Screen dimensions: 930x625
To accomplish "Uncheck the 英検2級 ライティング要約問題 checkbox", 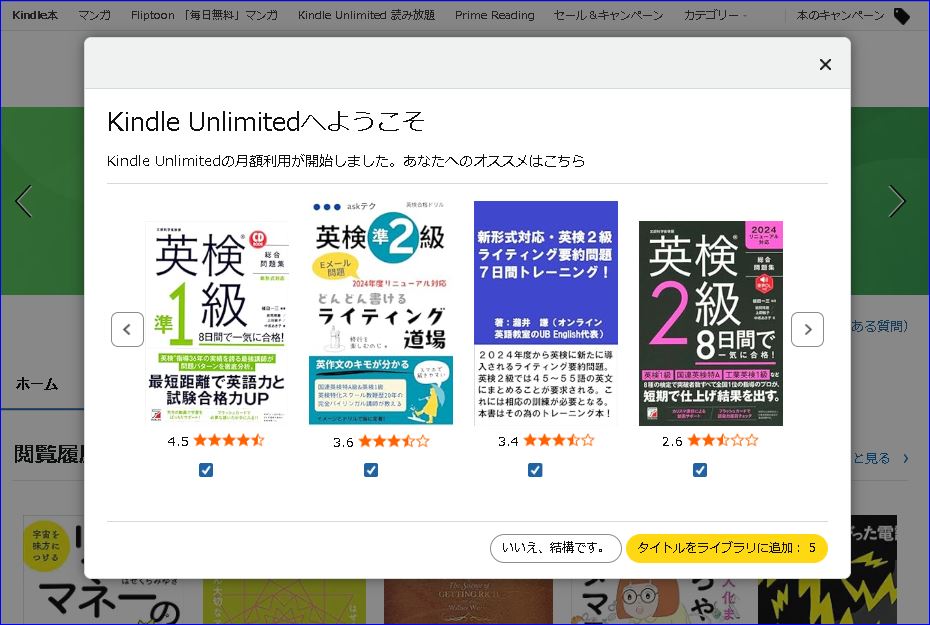I will (535, 470).
